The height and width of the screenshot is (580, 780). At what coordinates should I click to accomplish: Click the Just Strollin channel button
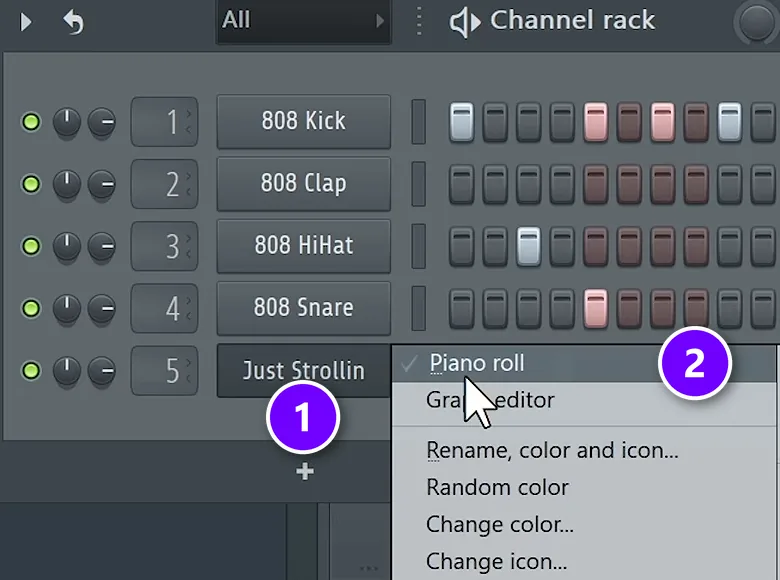[x=303, y=371]
